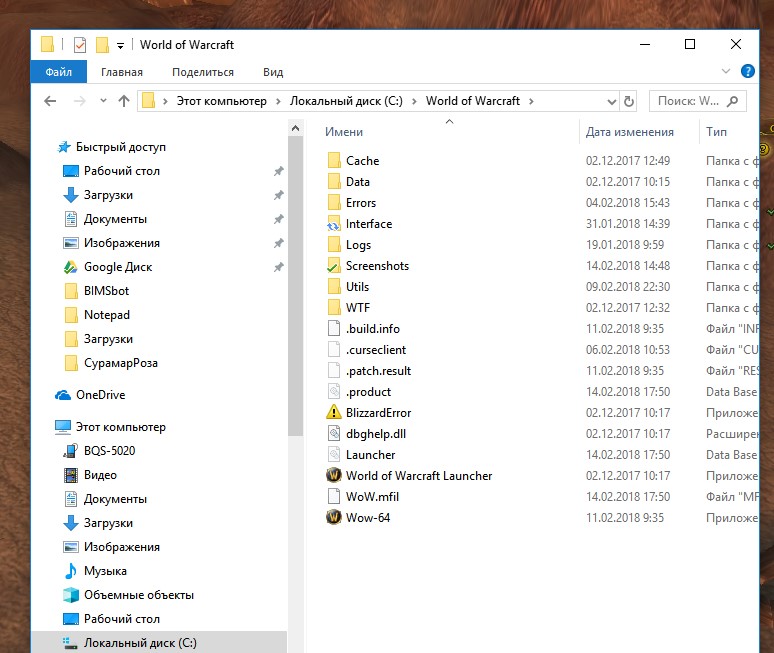774x653 pixels.
Task: Select the BlizzardError warning icon
Action: click(x=334, y=412)
